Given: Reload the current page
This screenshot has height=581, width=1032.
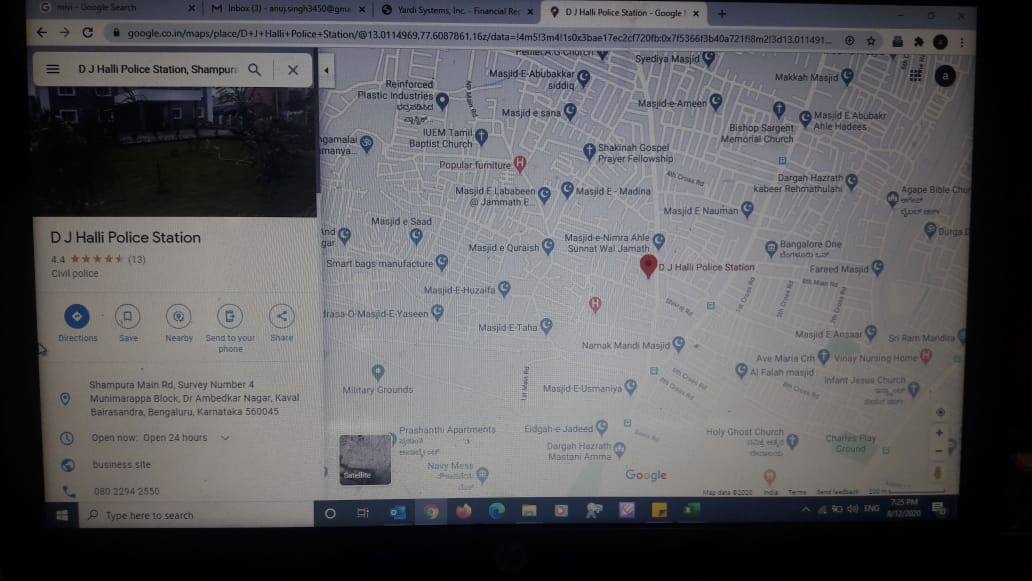Looking at the screenshot, I should 88,32.
